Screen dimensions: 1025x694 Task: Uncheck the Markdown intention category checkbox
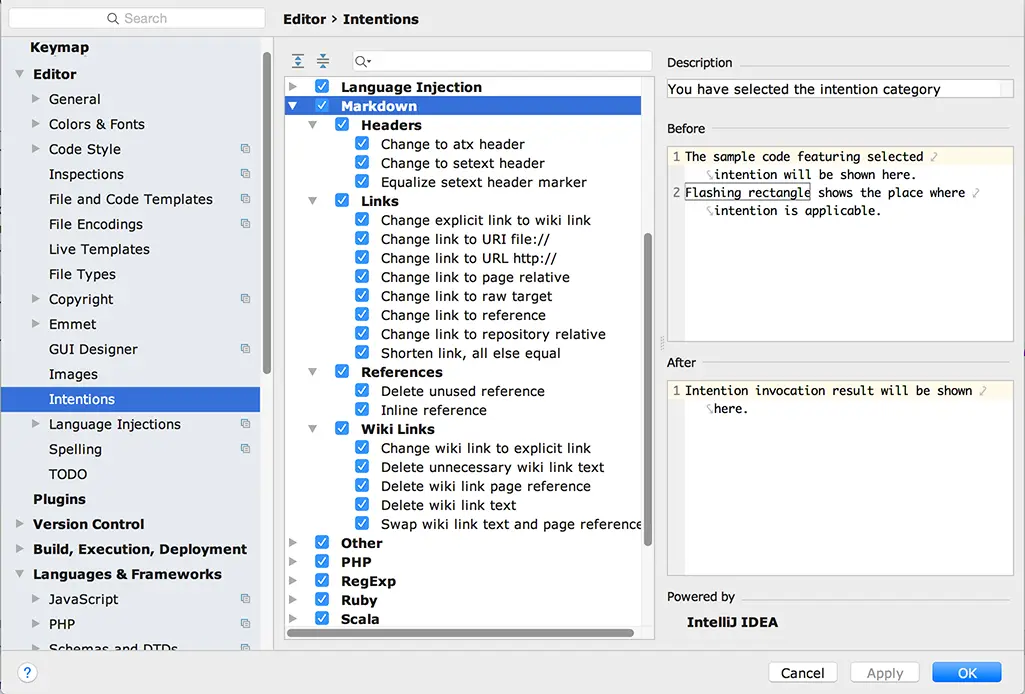322,105
